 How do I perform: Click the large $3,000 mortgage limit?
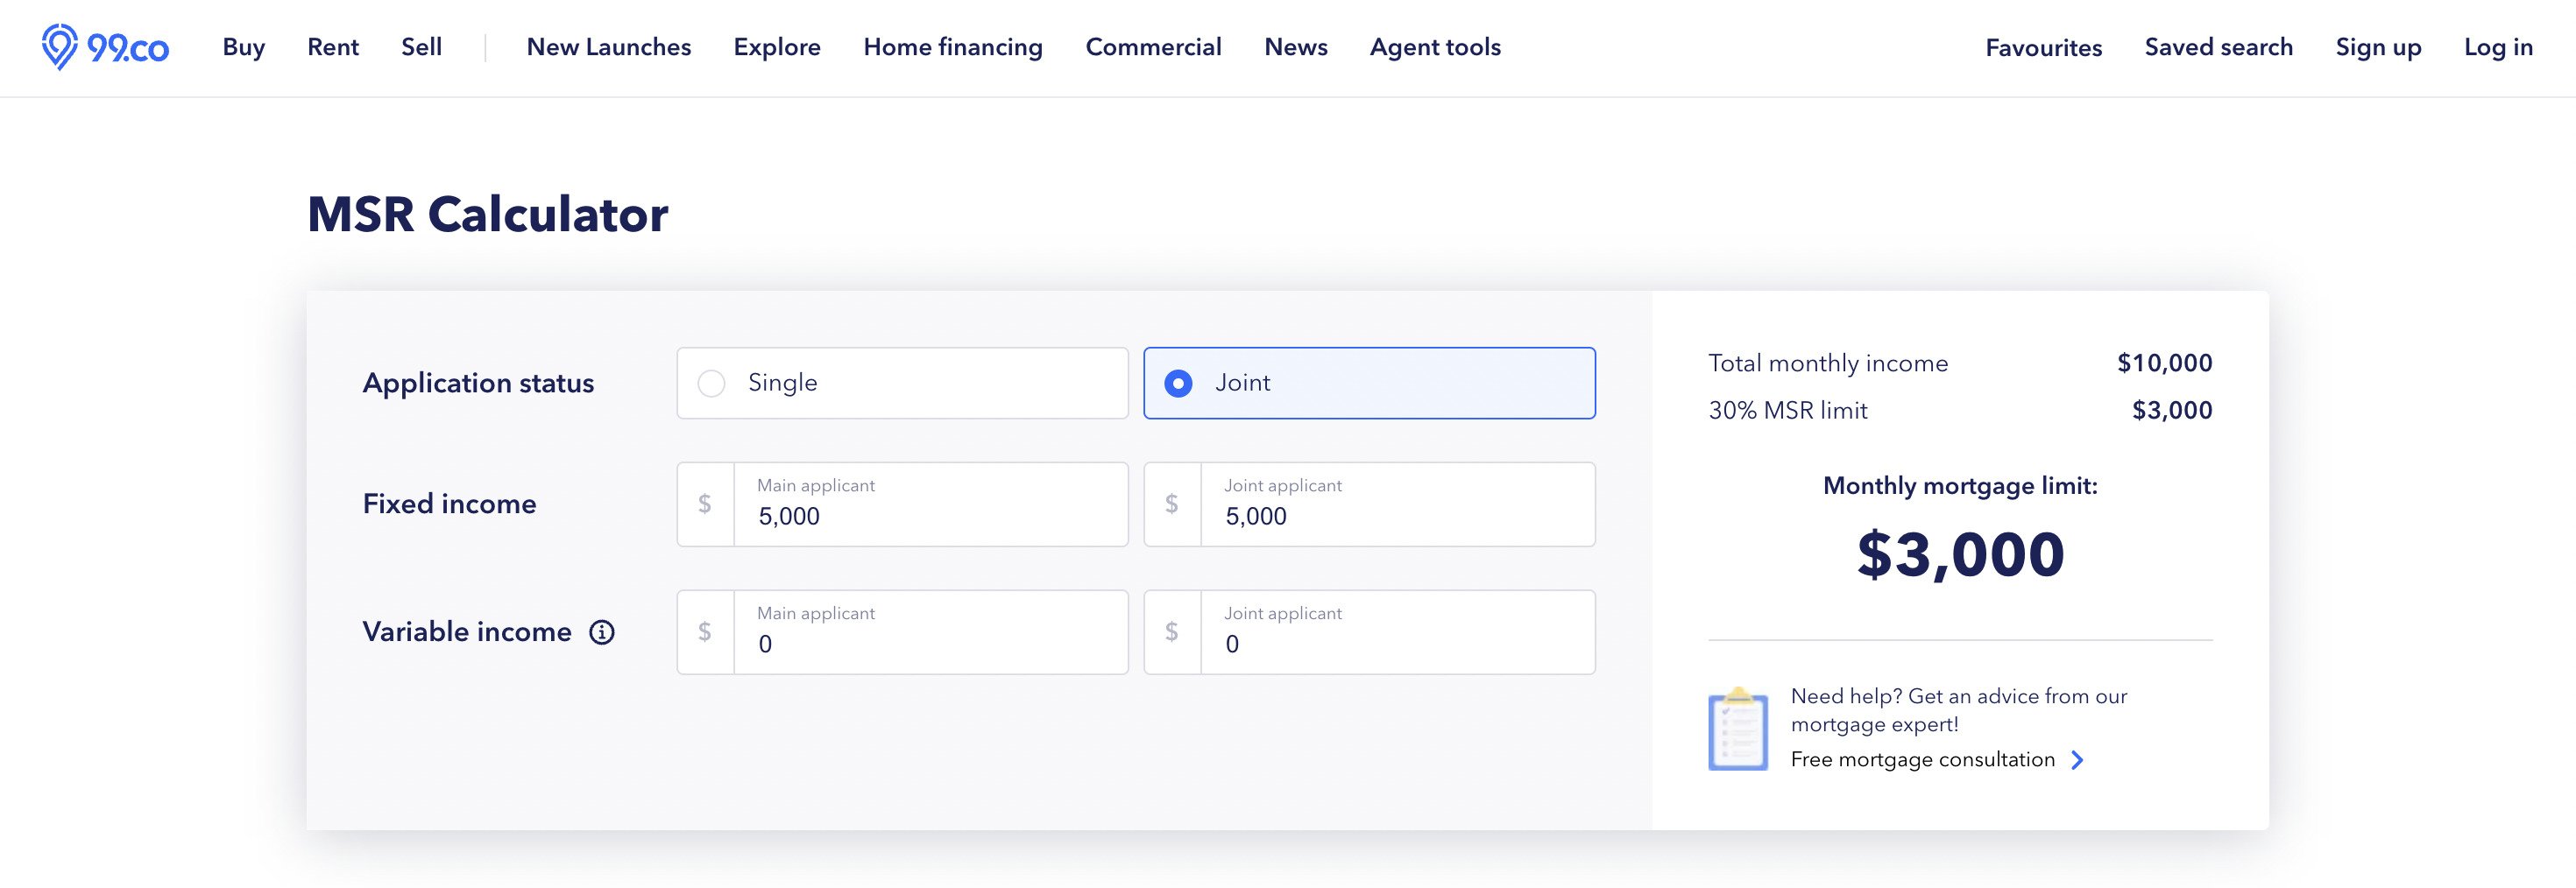[1960, 554]
